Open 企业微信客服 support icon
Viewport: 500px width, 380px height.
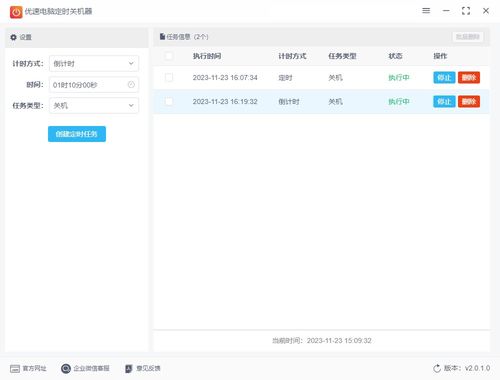click(x=66, y=368)
